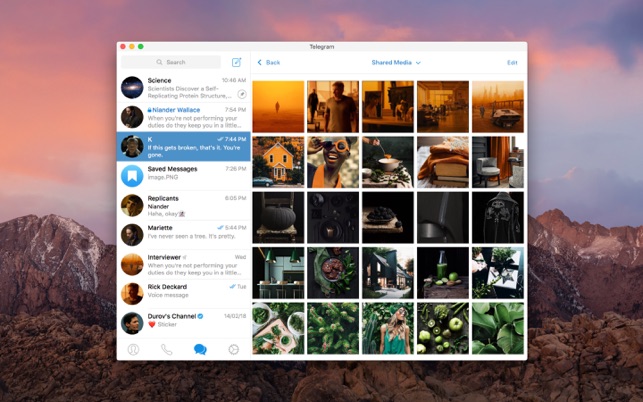Viewport: 643px width, 402px height.
Task: Open star ornament with greenery thumbnail
Action: (498, 273)
